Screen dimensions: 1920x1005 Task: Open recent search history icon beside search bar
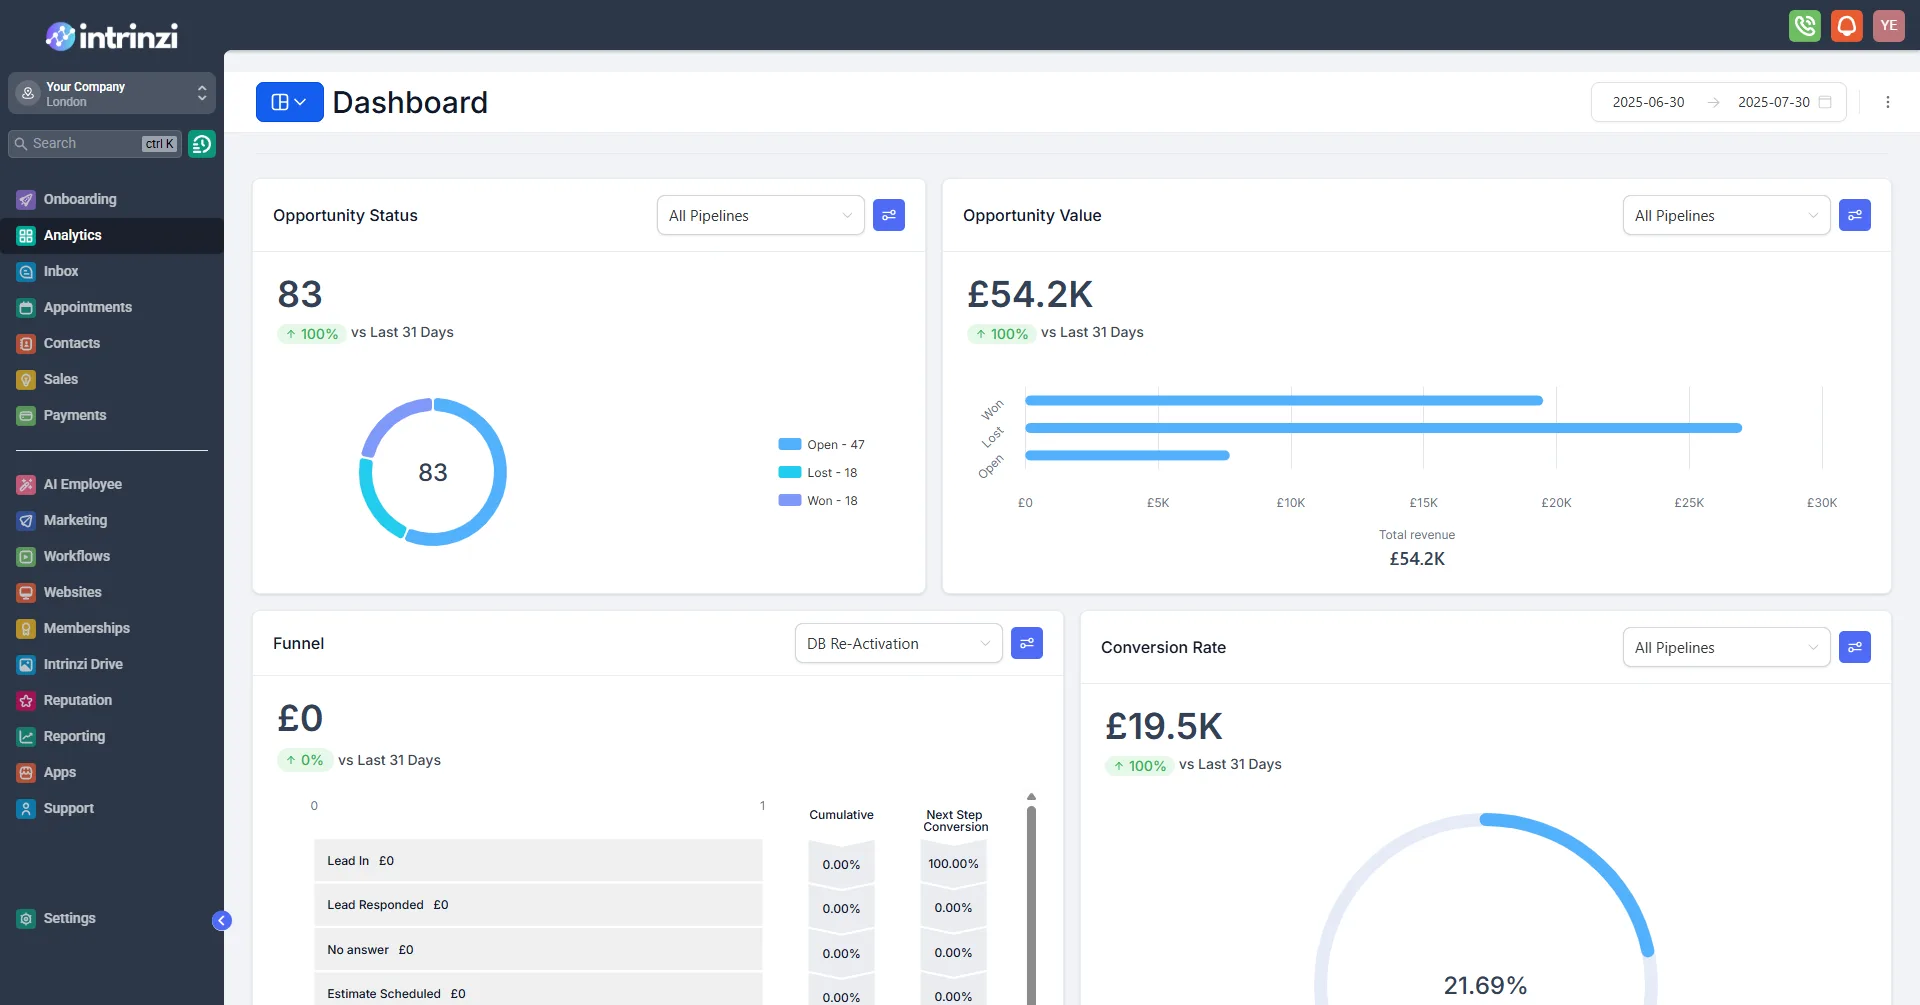[x=201, y=144]
